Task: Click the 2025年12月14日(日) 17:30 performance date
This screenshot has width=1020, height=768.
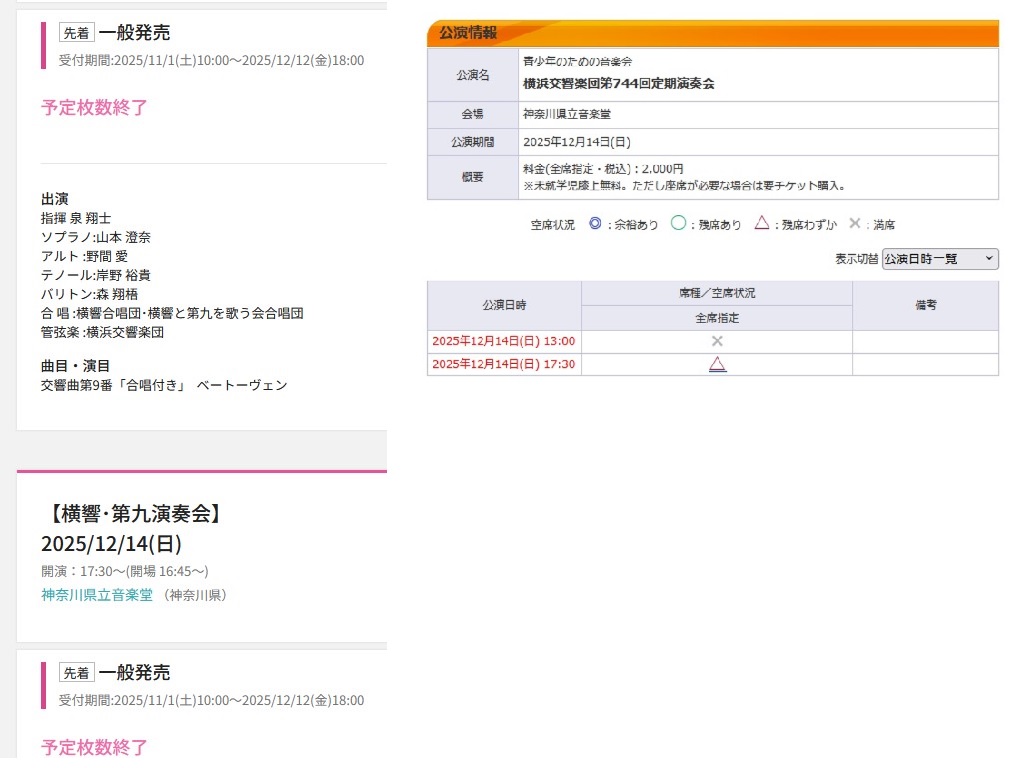Action: coord(503,364)
